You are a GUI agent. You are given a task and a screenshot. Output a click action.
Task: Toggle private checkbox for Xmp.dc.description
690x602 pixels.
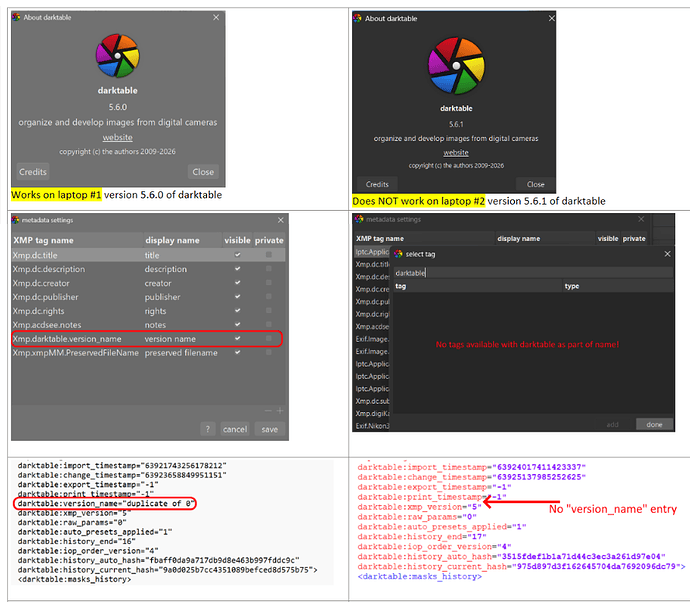pos(269,268)
